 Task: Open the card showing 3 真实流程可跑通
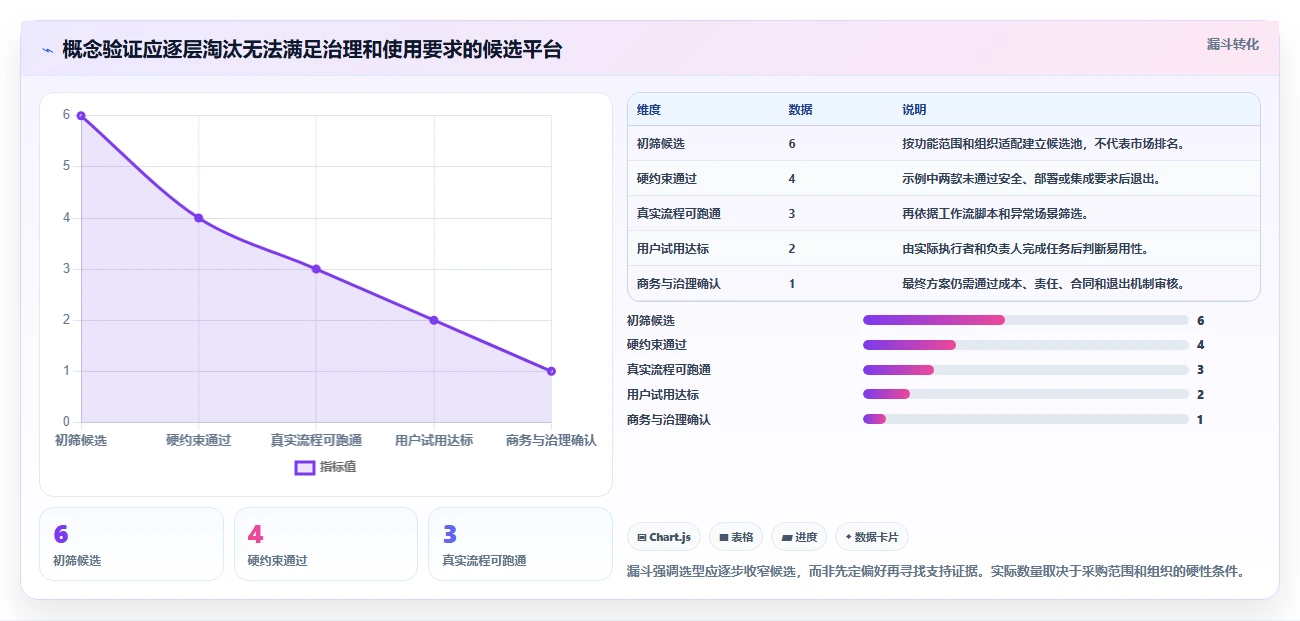coord(520,544)
